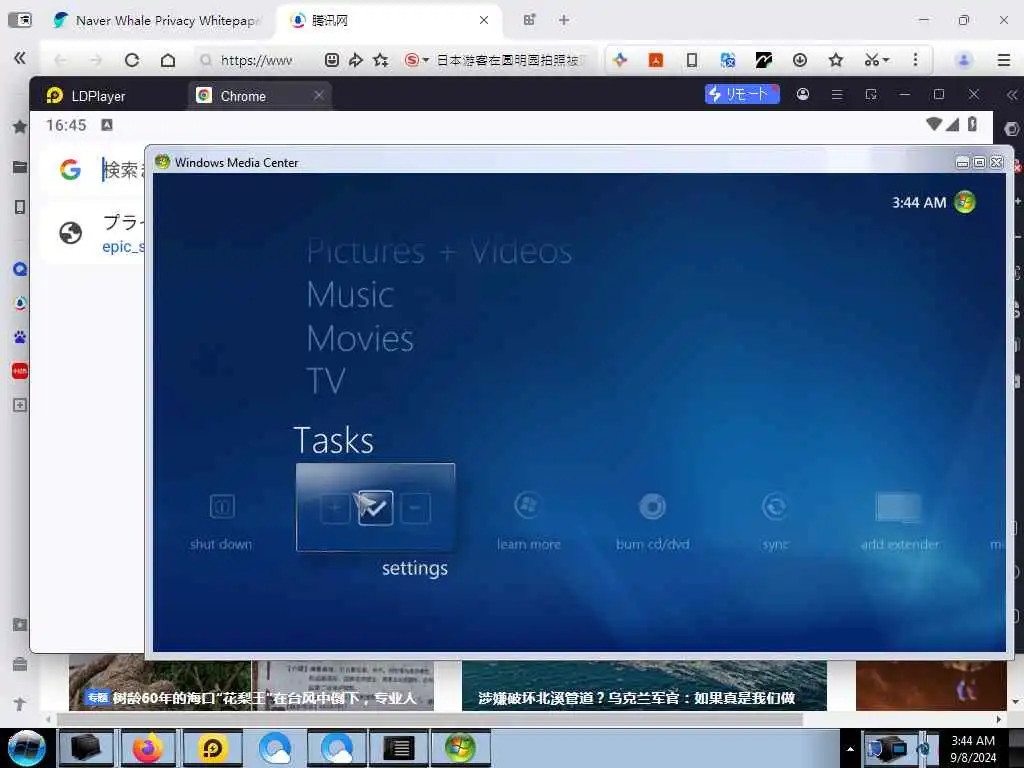Select the Tasks heading in Media Center
1024x768 pixels.
[334, 440]
